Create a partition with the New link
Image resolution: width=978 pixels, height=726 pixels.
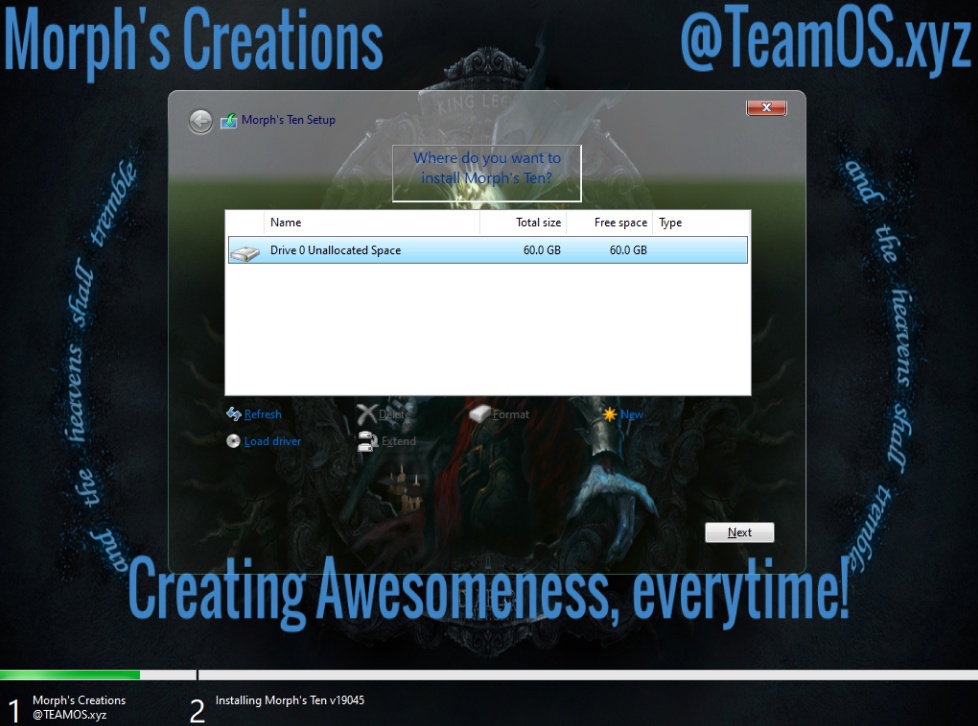point(631,414)
